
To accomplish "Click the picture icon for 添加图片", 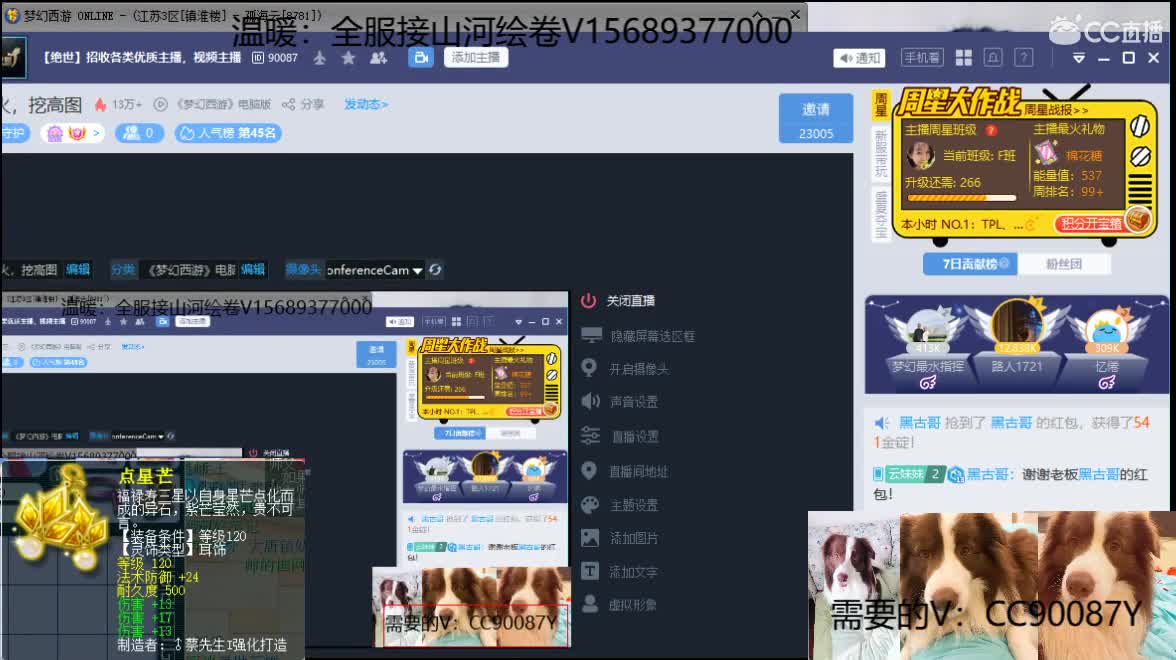I will pos(590,538).
